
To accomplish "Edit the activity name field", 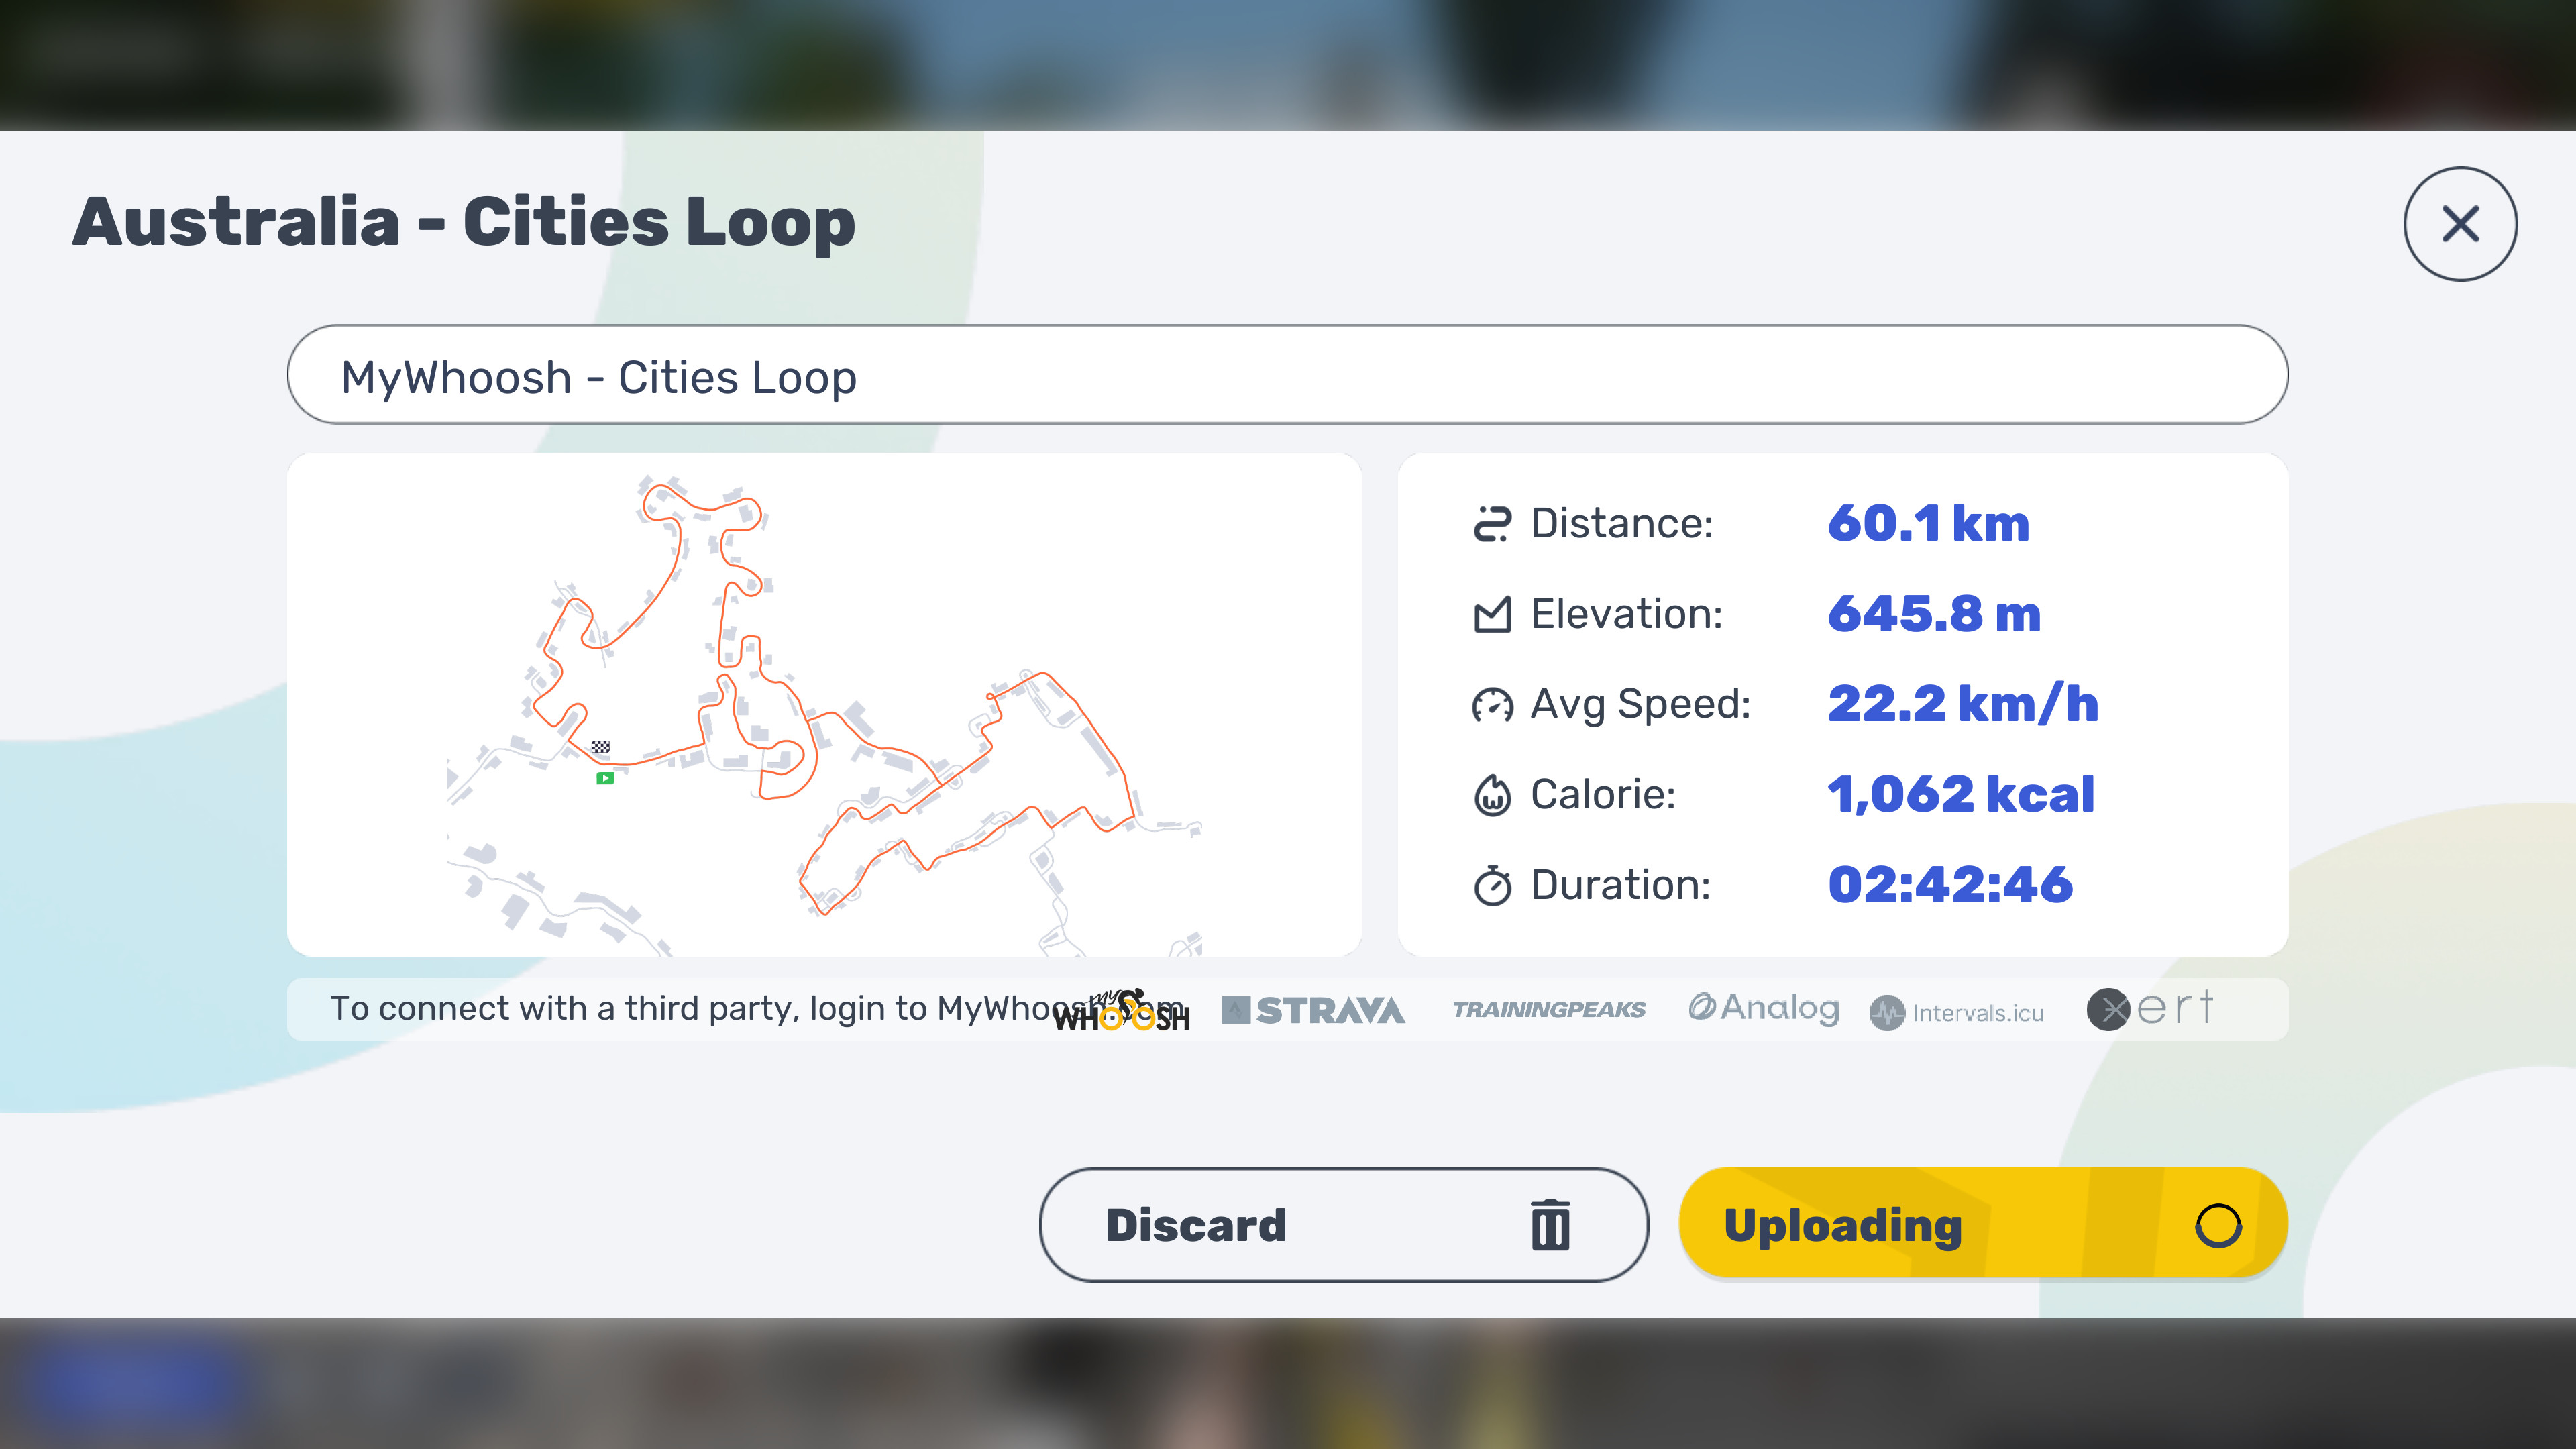I will click(x=1287, y=374).
